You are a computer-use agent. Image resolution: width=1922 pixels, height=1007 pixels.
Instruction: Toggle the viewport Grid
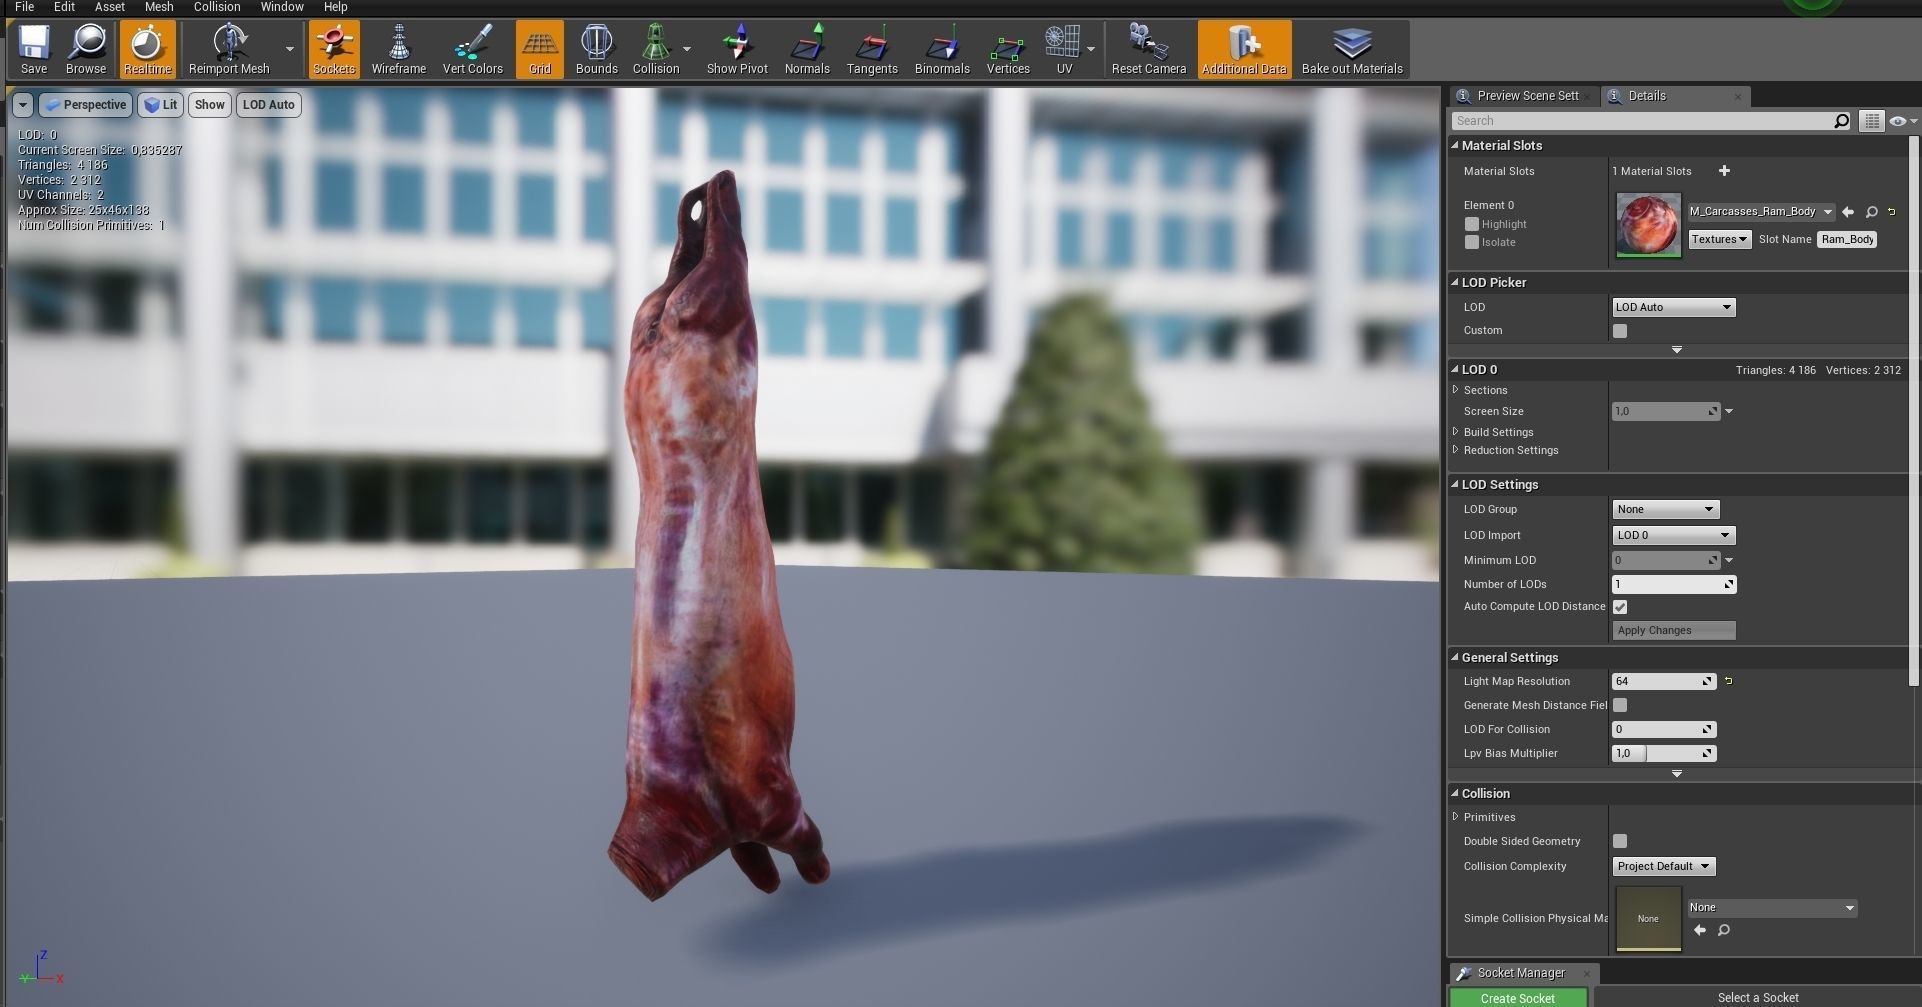[540, 49]
